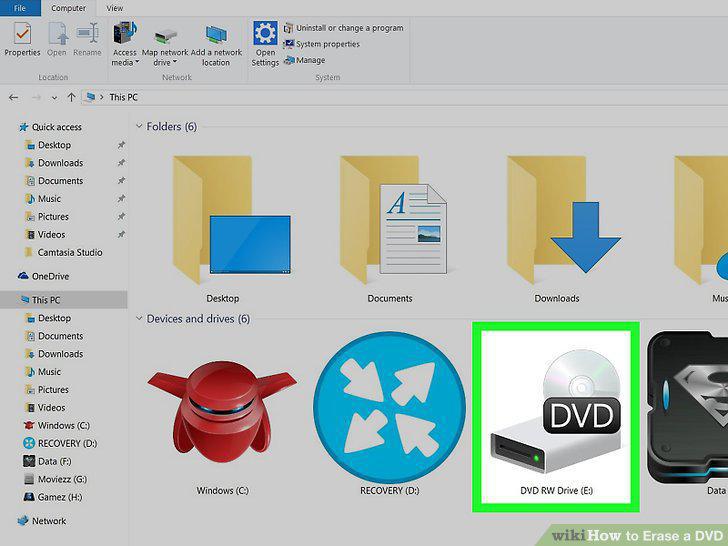The width and height of the screenshot is (728, 546).
Task: Click the Rename ribbon icon
Action: tap(87, 39)
